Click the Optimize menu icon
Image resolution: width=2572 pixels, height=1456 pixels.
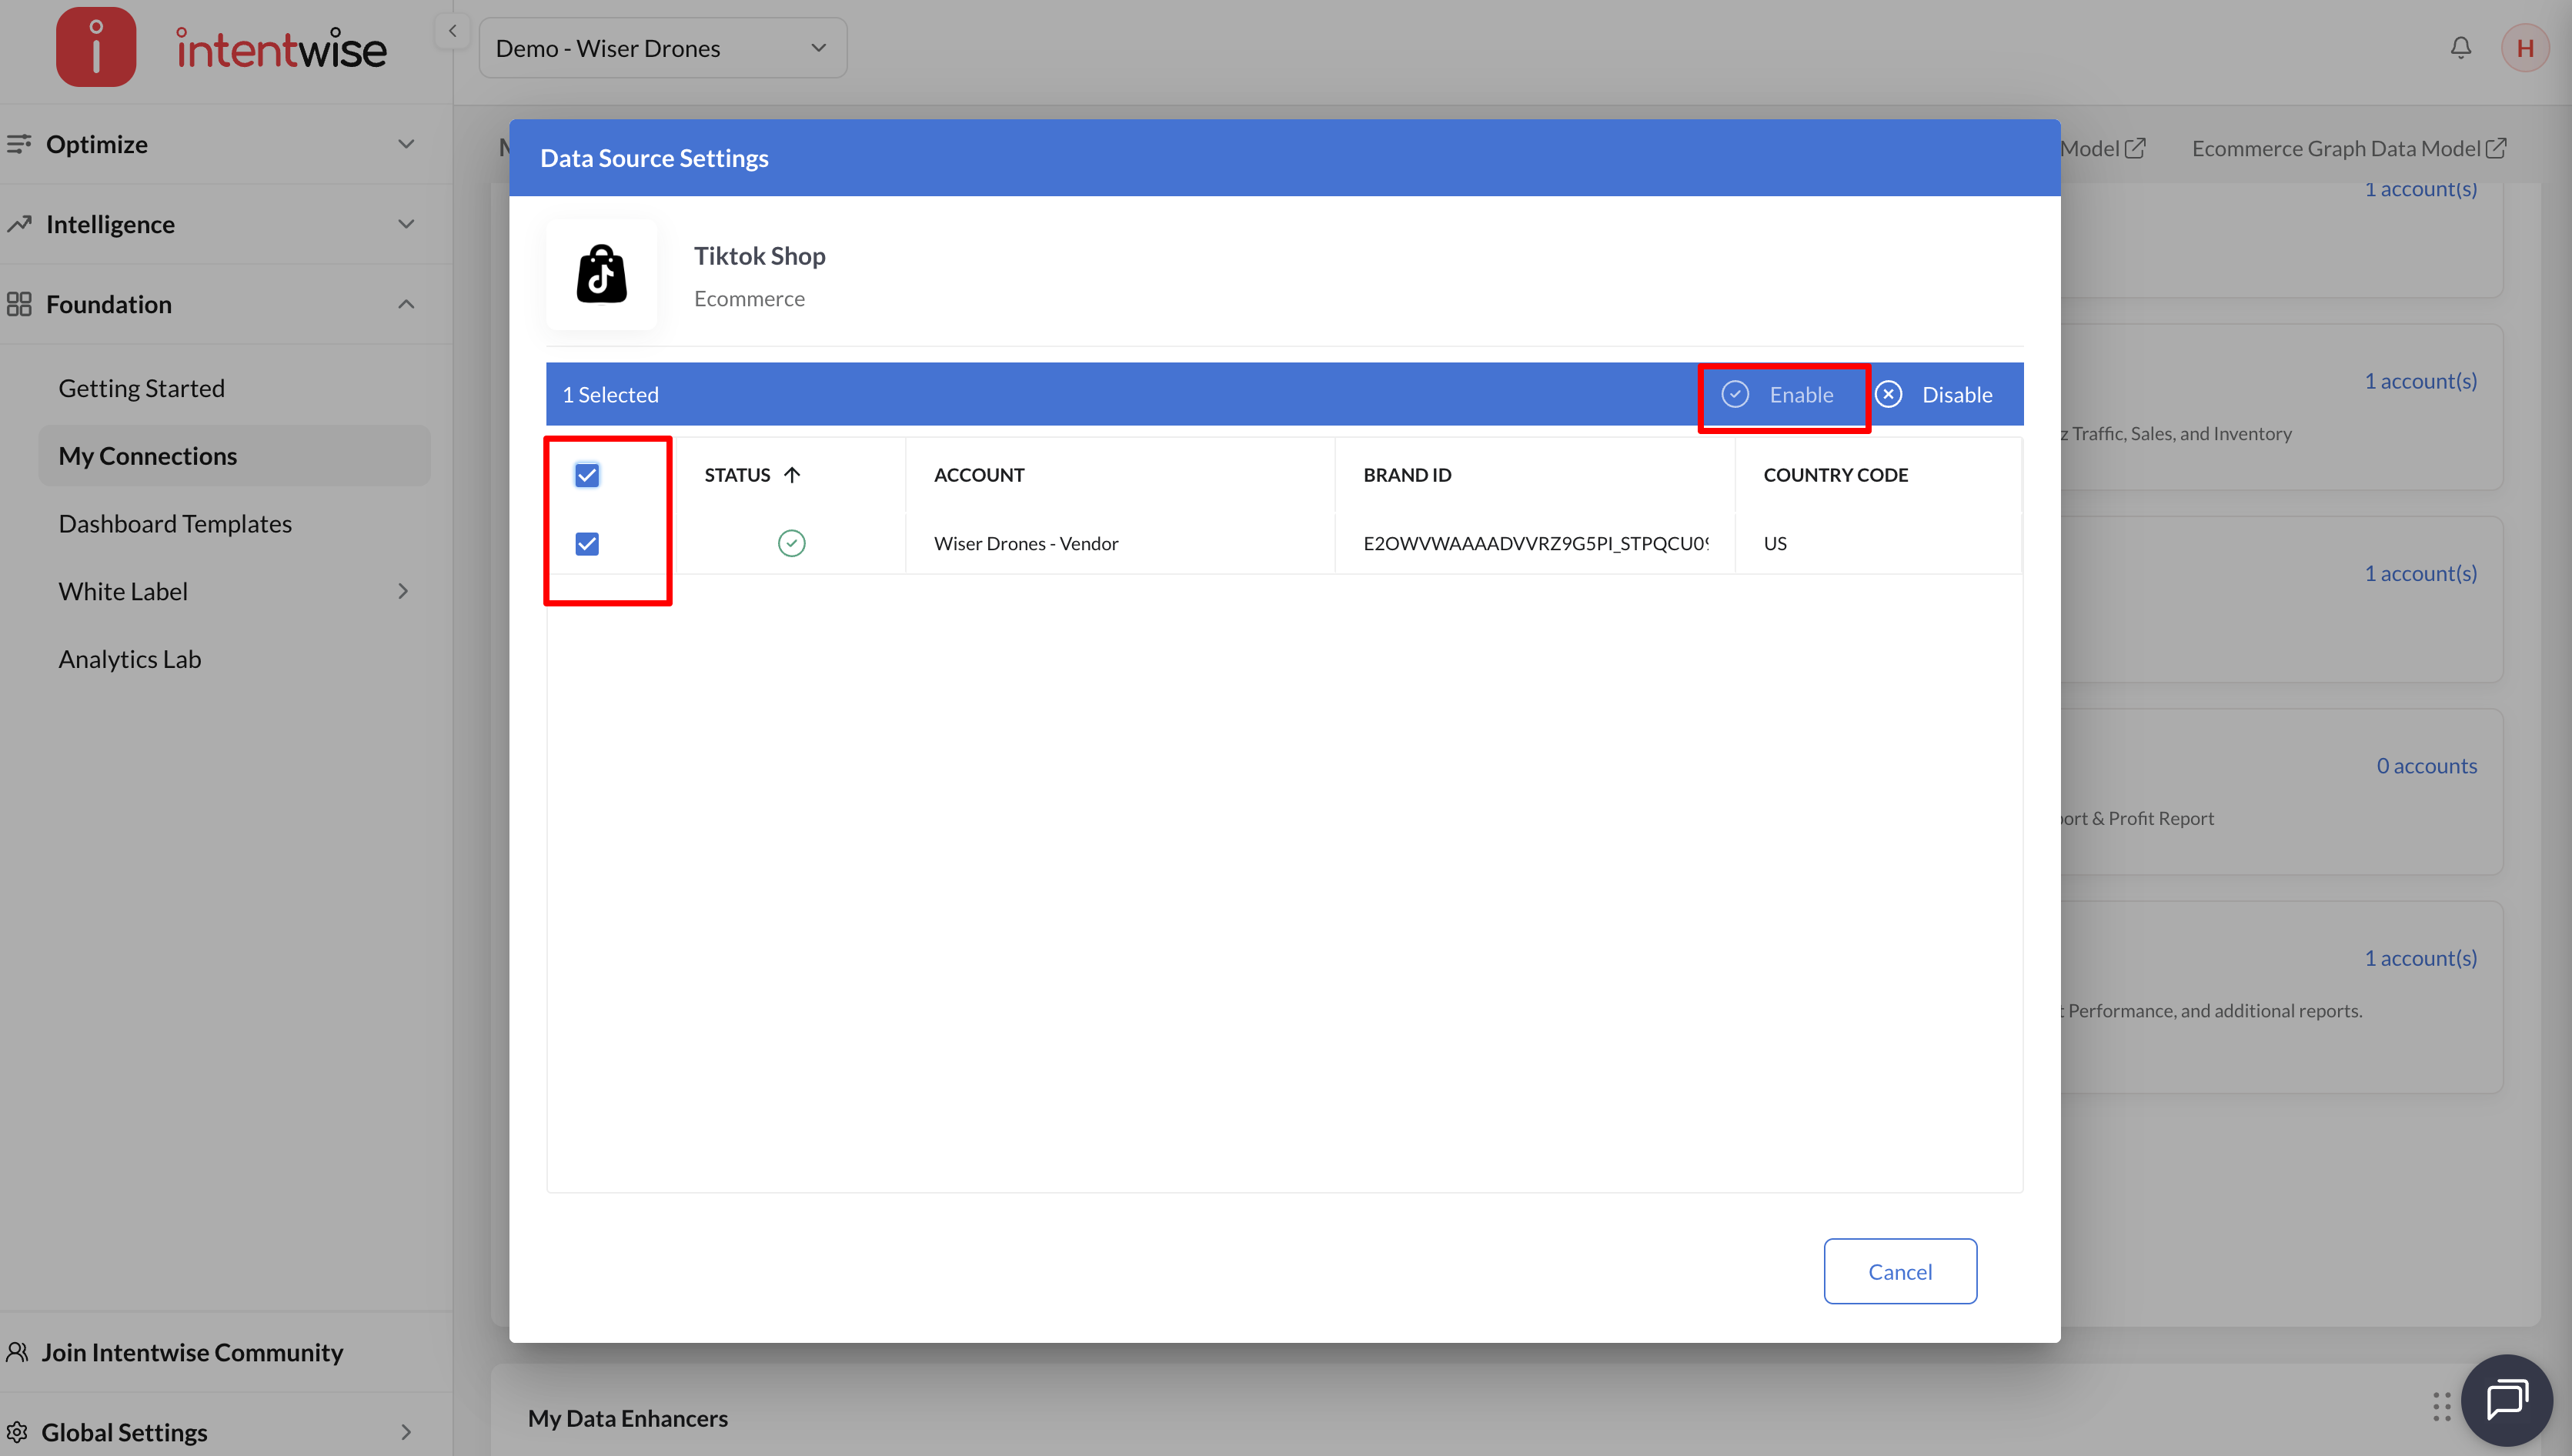18,144
